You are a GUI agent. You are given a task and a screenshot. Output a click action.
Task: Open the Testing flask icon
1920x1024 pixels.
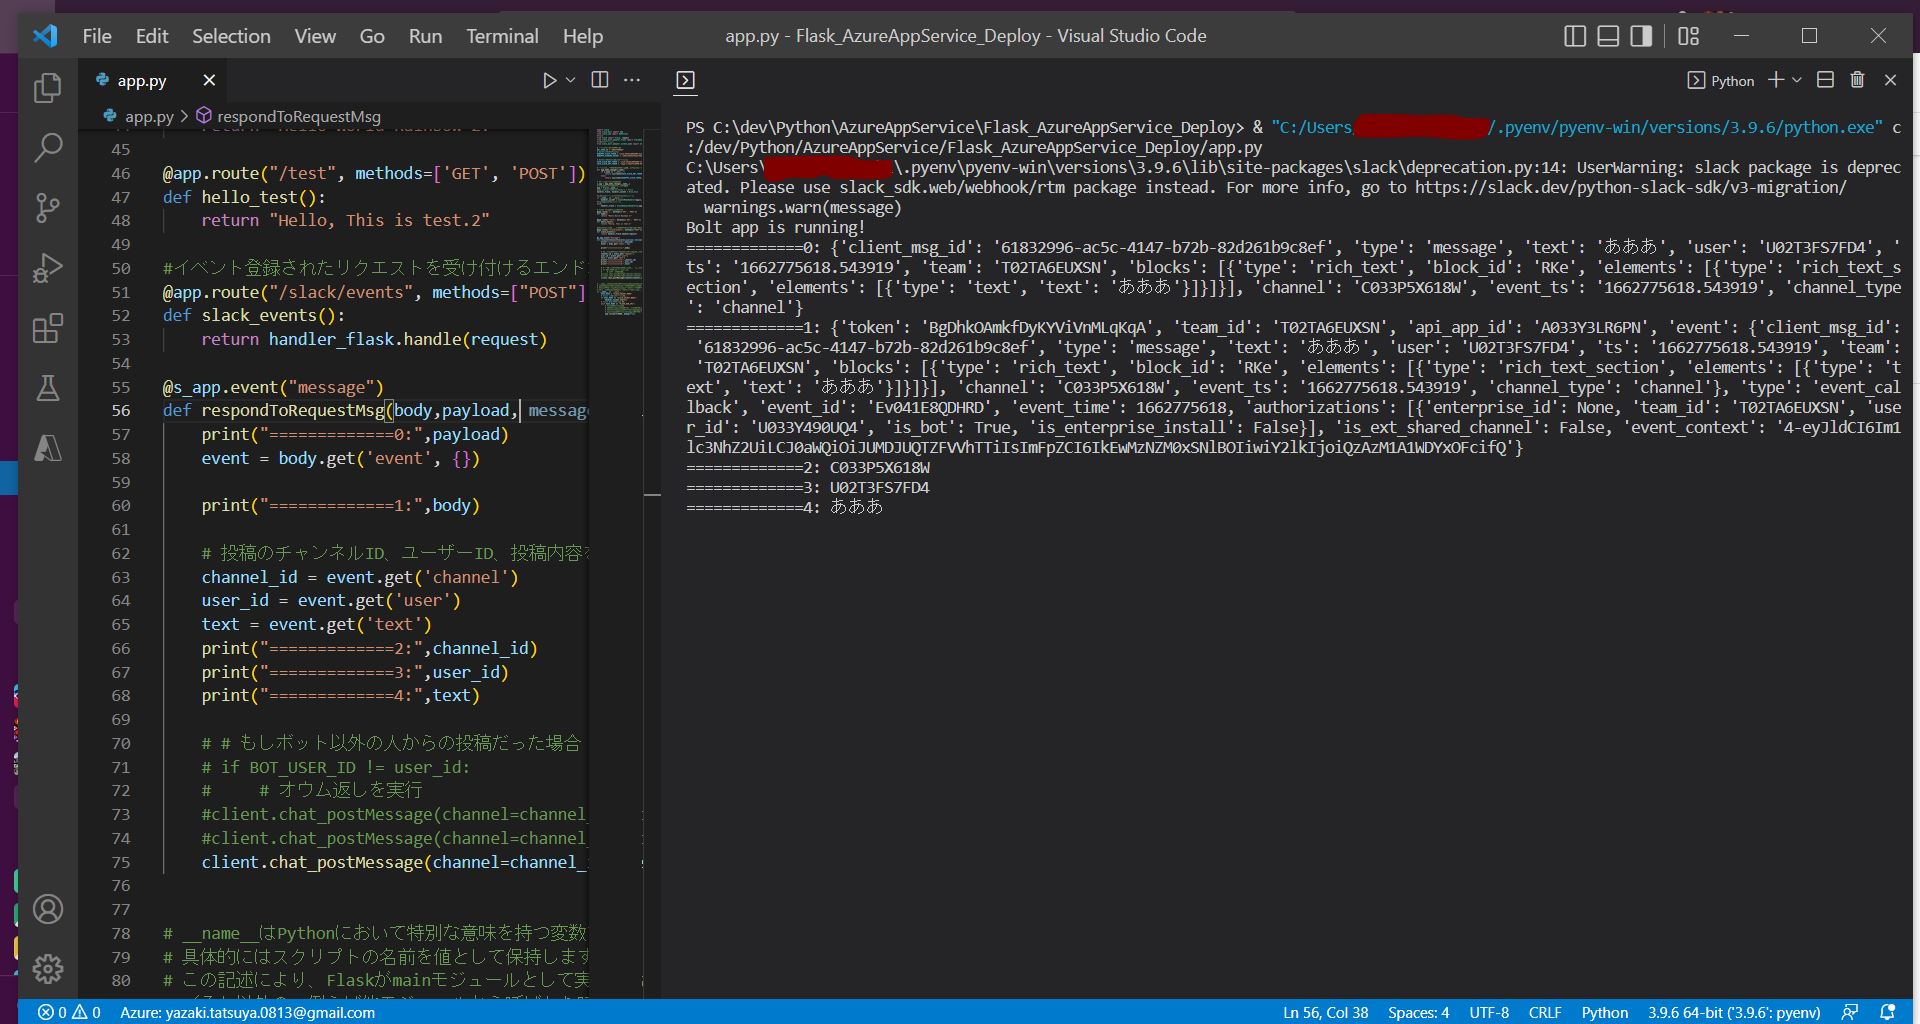coord(47,388)
